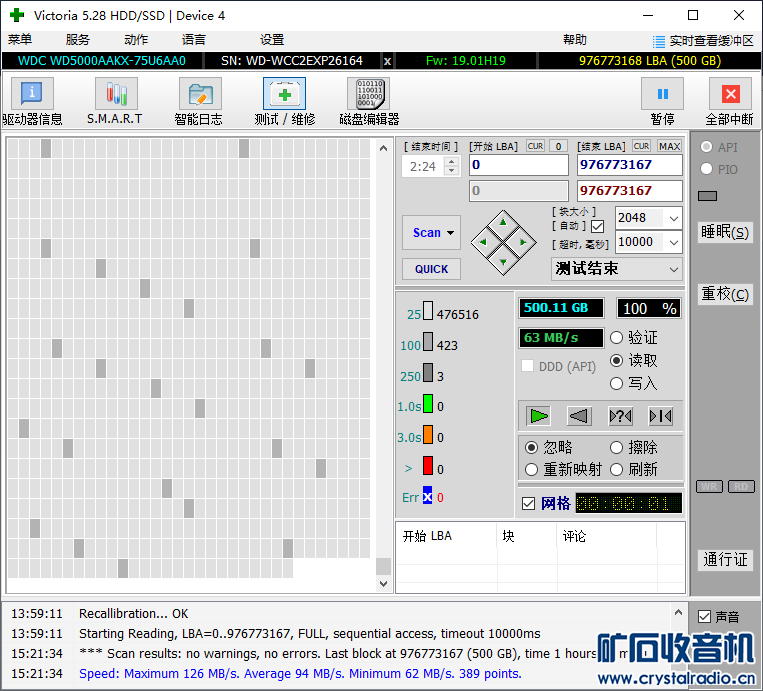This screenshot has height=691, width=763.
Task: Select the 忽略 ignore radio button
Action: 531,447
